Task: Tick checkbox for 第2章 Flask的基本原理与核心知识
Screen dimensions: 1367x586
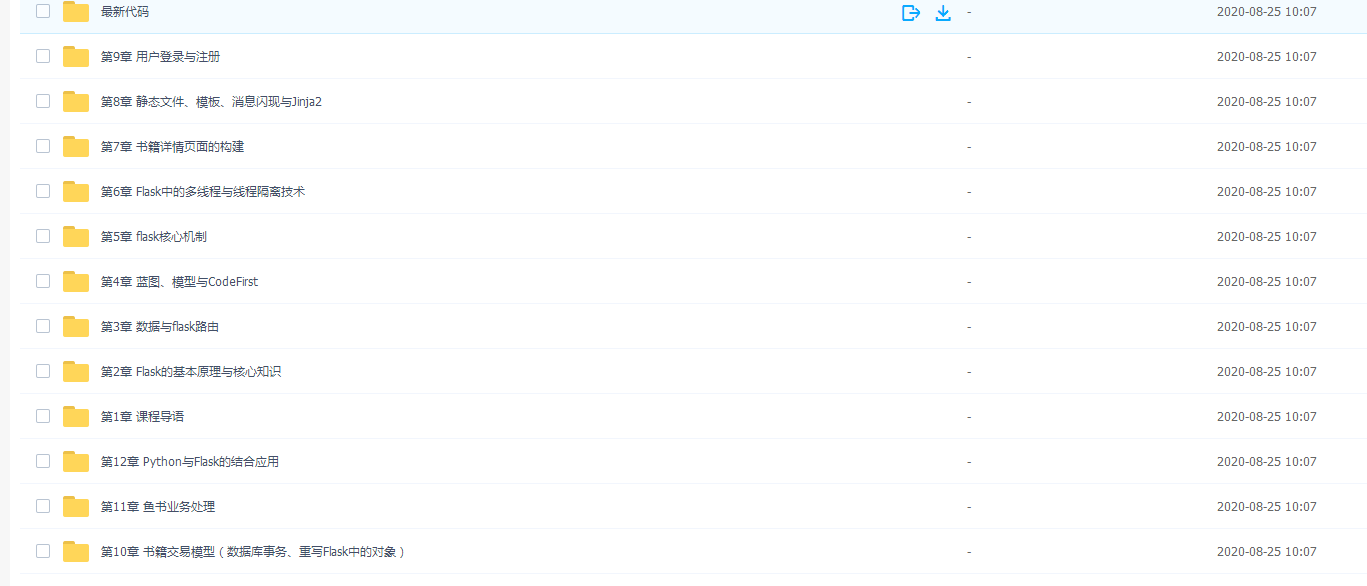Action: coord(43,371)
